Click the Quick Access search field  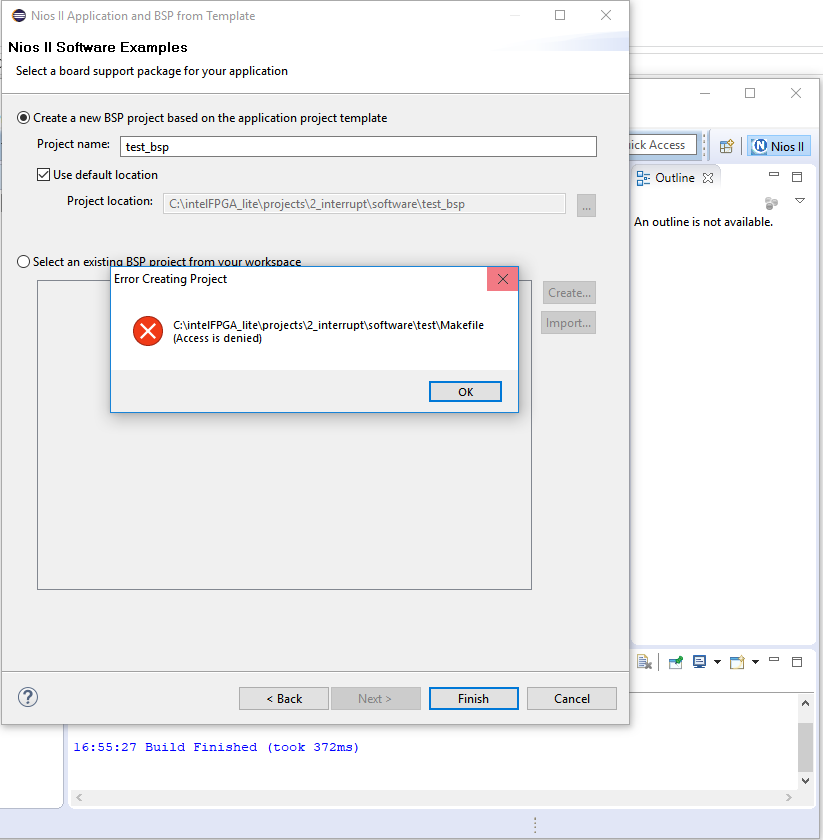pyautogui.click(x=663, y=145)
